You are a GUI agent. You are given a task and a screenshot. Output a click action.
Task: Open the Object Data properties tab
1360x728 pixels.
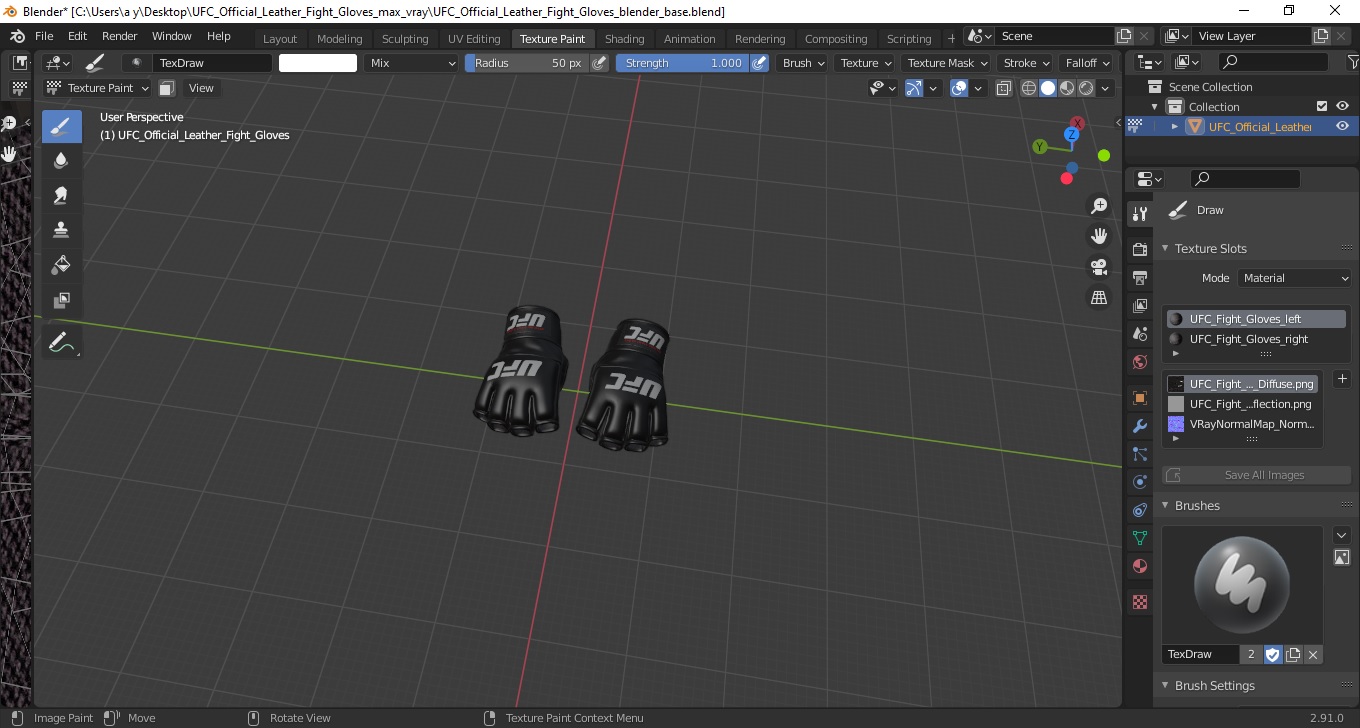(x=1139, y=538)
